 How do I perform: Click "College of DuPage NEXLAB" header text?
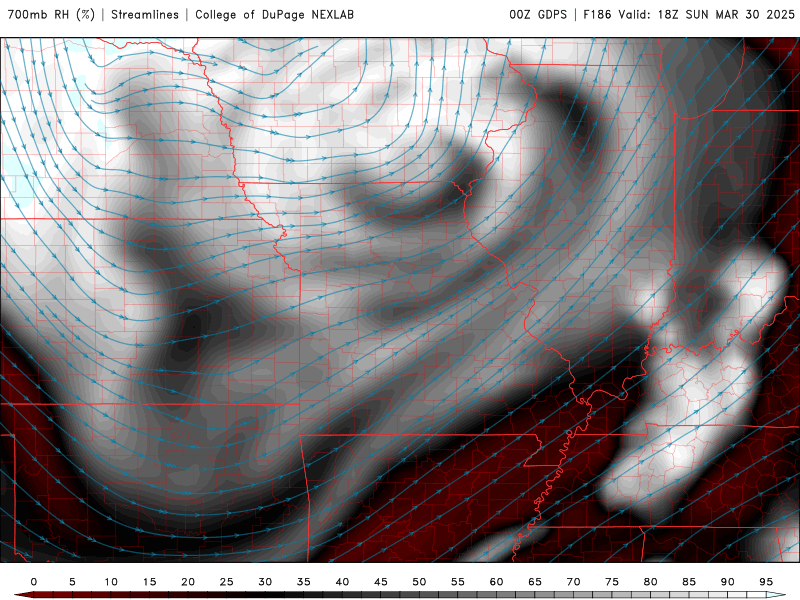(x=274, y=15)
